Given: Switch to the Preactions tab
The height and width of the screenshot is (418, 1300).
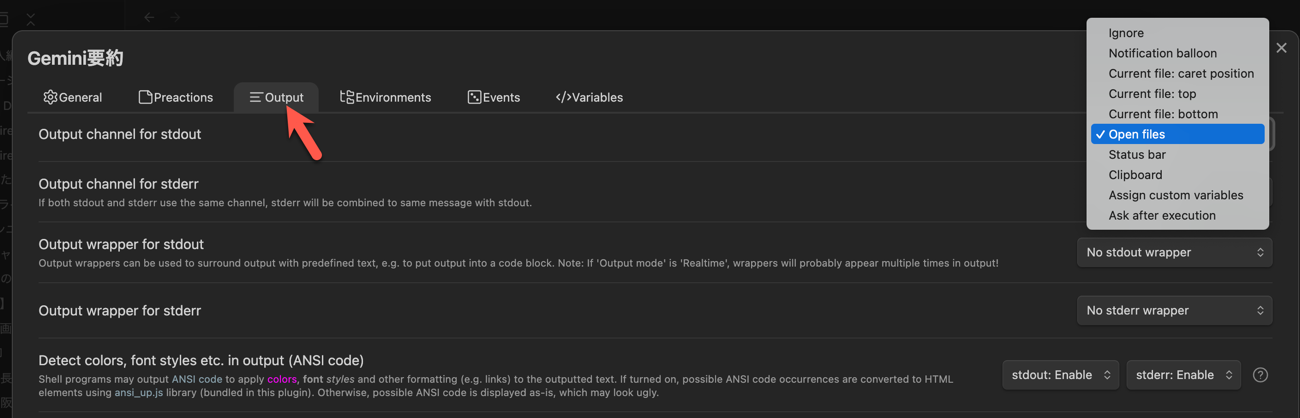Looking at the screenshot, I should [x=176, y=97].
